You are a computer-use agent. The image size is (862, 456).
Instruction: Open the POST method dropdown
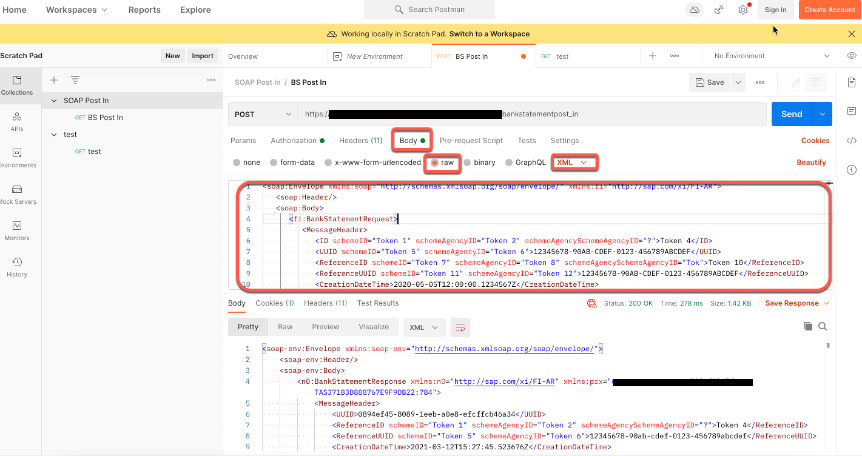(x=261, y=114)
